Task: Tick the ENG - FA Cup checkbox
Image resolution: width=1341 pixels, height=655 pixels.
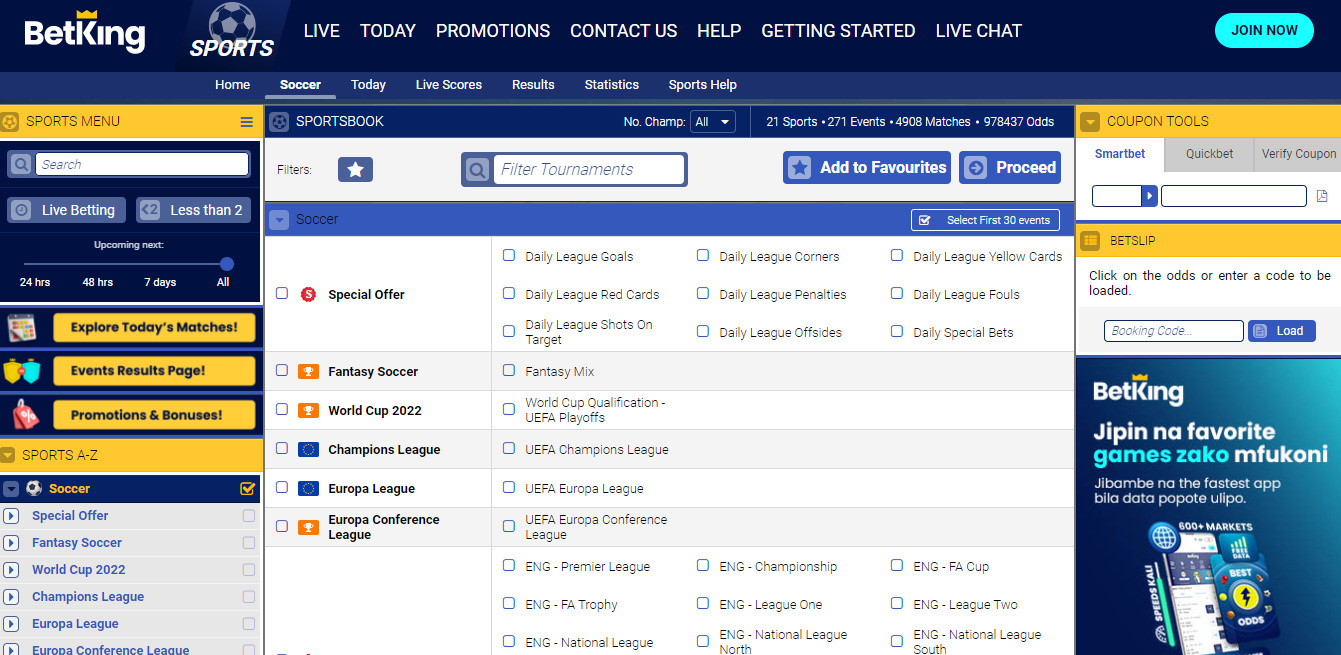Action: point(897,565)
